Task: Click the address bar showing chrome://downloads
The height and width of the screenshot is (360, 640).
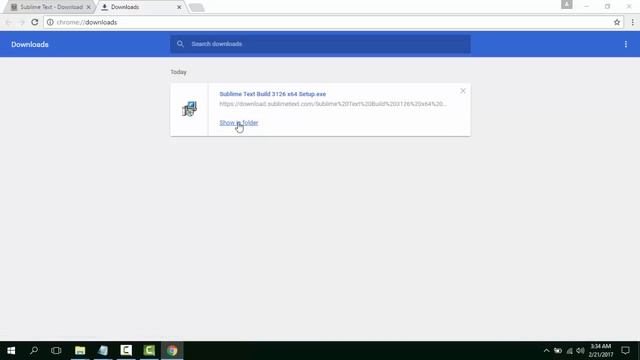Action: pos(333,22)
